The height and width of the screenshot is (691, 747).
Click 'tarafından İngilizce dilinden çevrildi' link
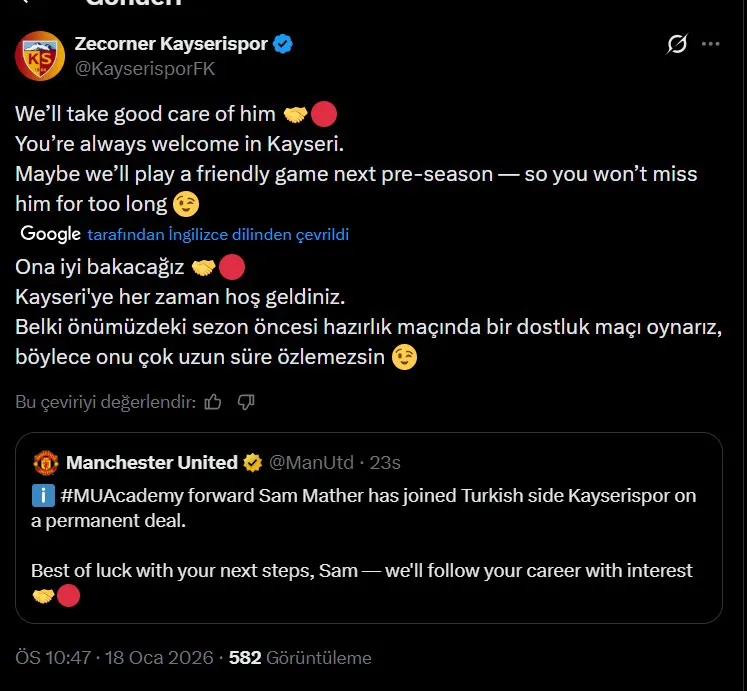pyautogui.click(x=218, y=235)
